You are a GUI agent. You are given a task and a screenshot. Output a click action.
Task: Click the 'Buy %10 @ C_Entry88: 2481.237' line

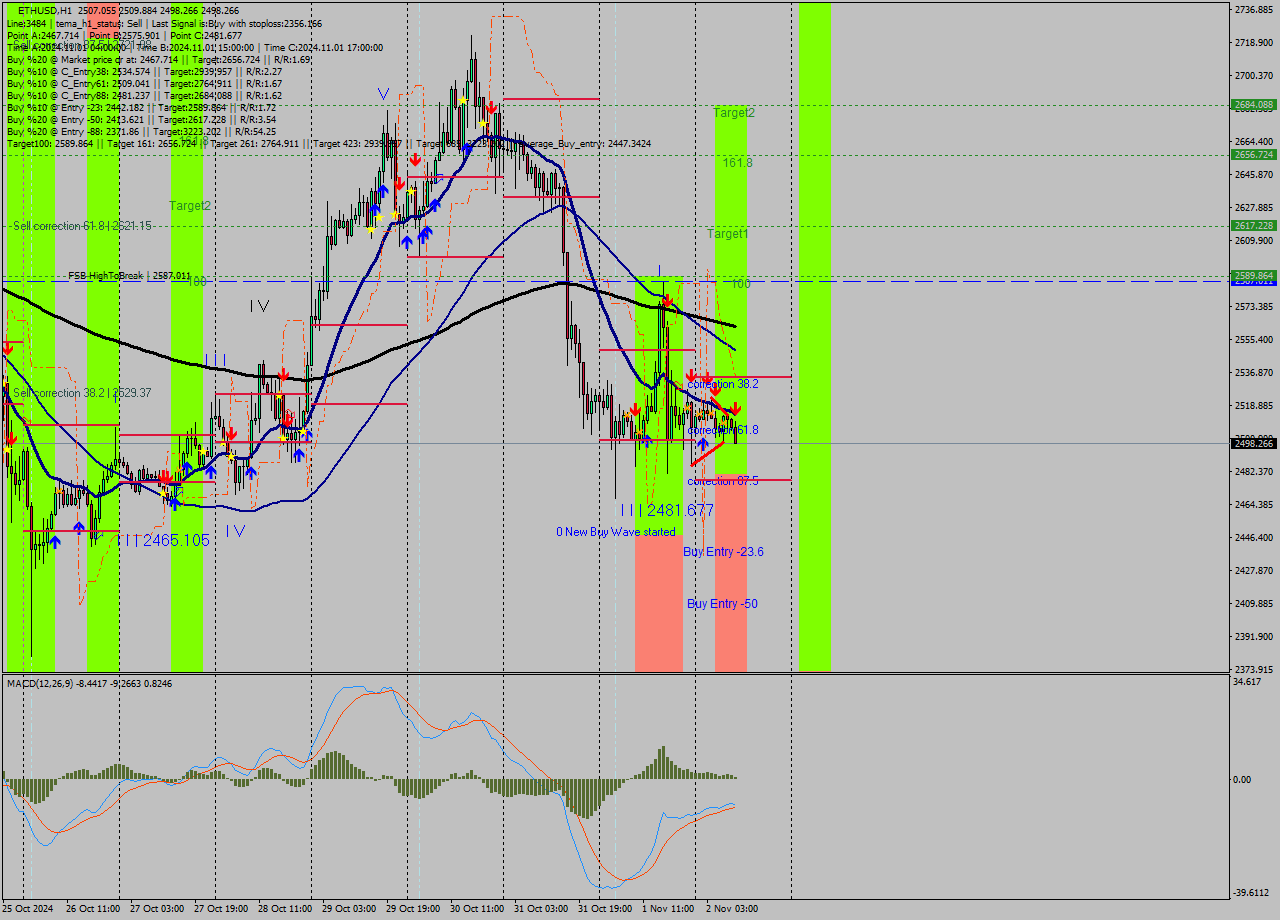(x=145, y=95)
